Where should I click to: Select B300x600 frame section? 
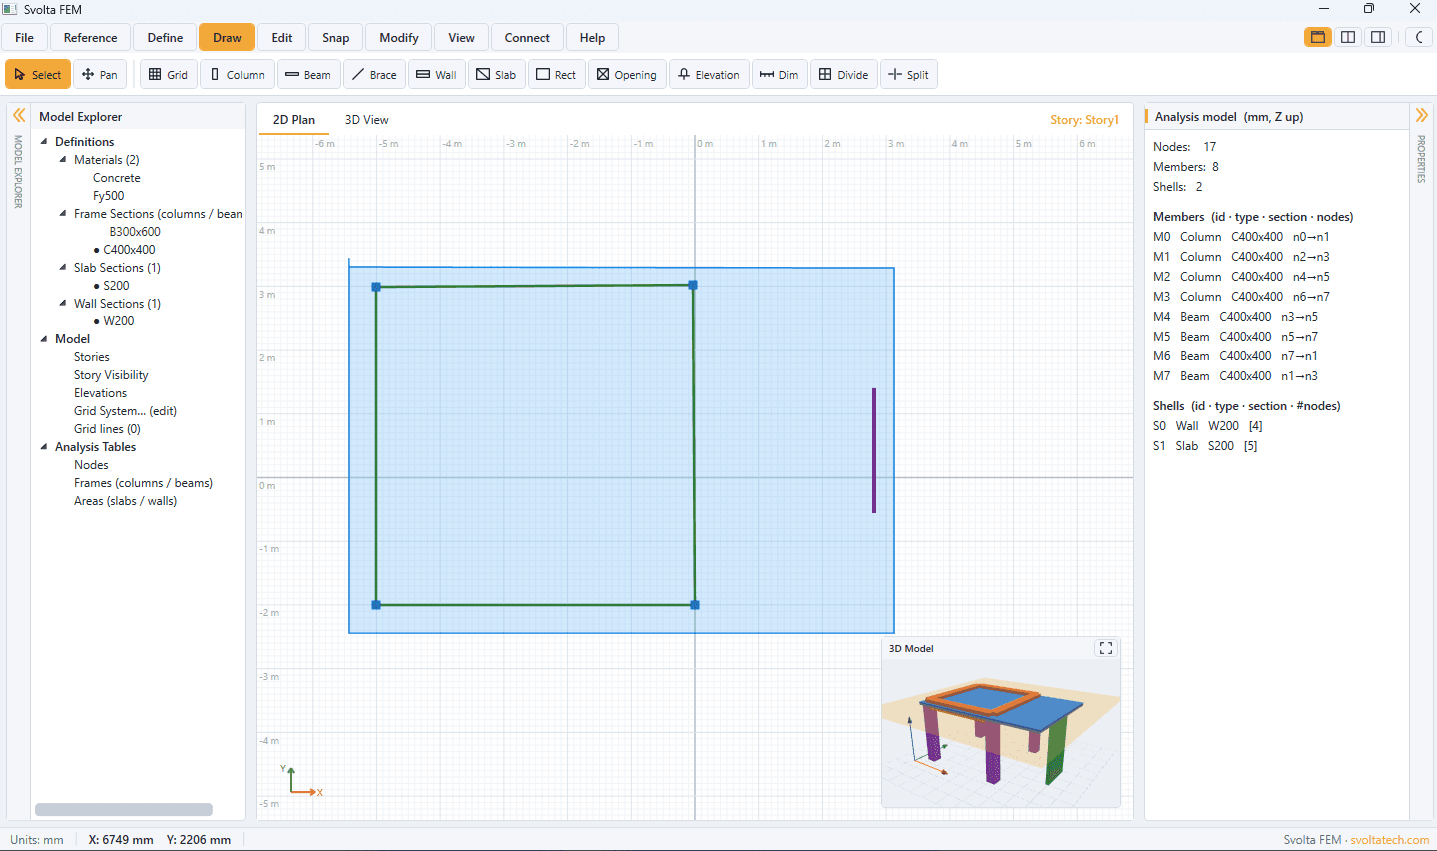coord(135,232)
